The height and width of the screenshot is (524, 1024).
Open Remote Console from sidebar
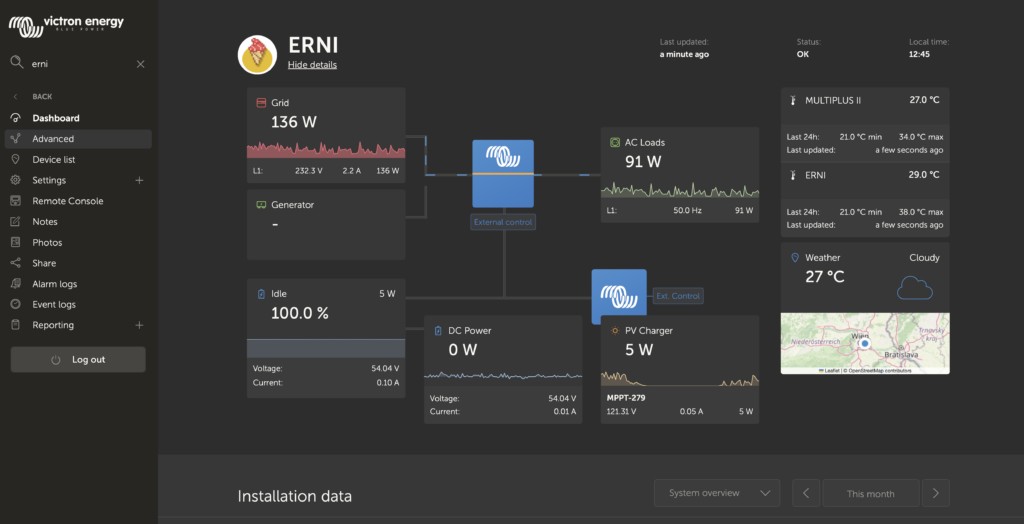tap(67, 201)
